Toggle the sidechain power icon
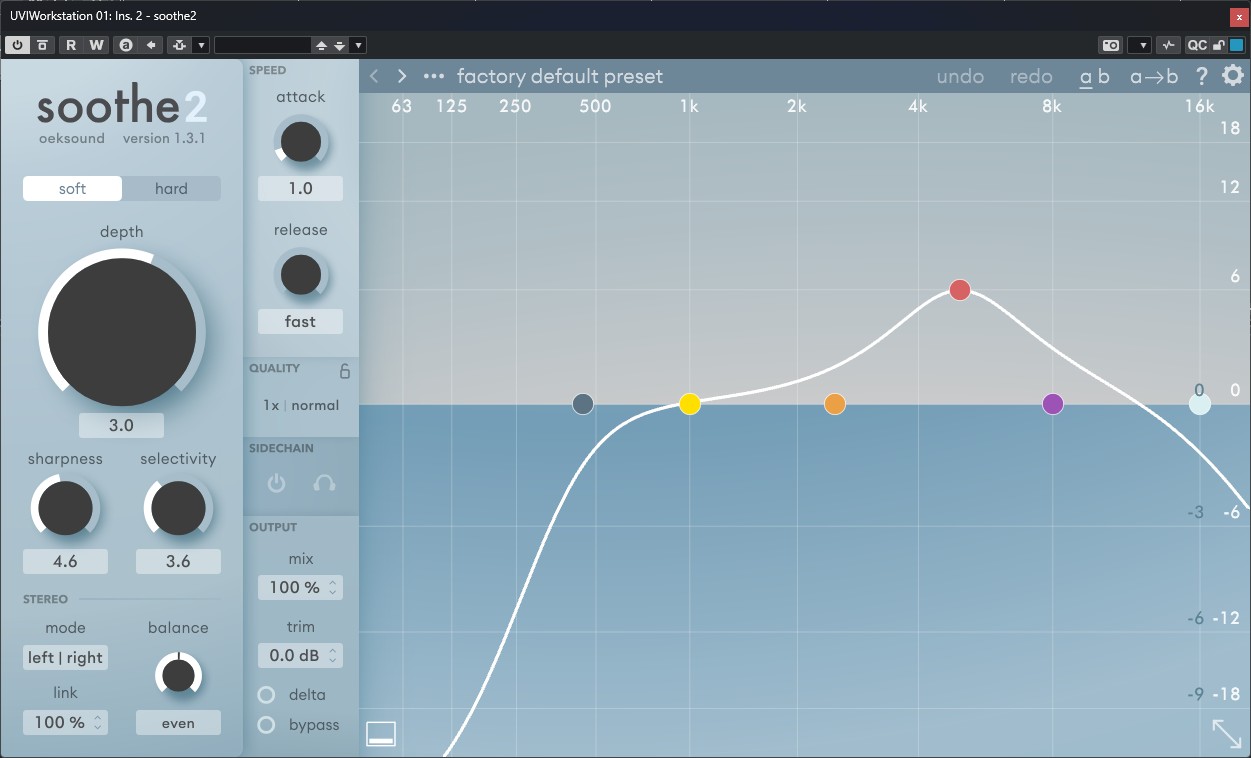This screenshot has height=758, width=1251. 277,483
